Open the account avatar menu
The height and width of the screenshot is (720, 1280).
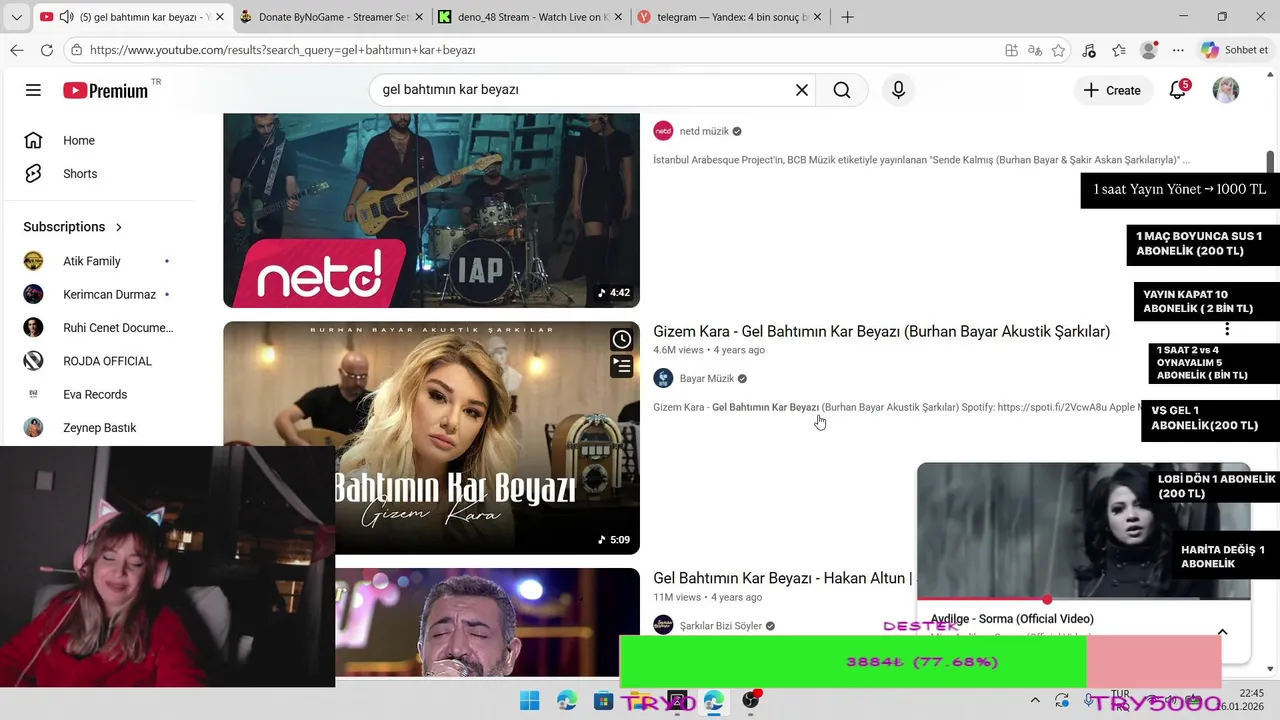[1226, 90]
